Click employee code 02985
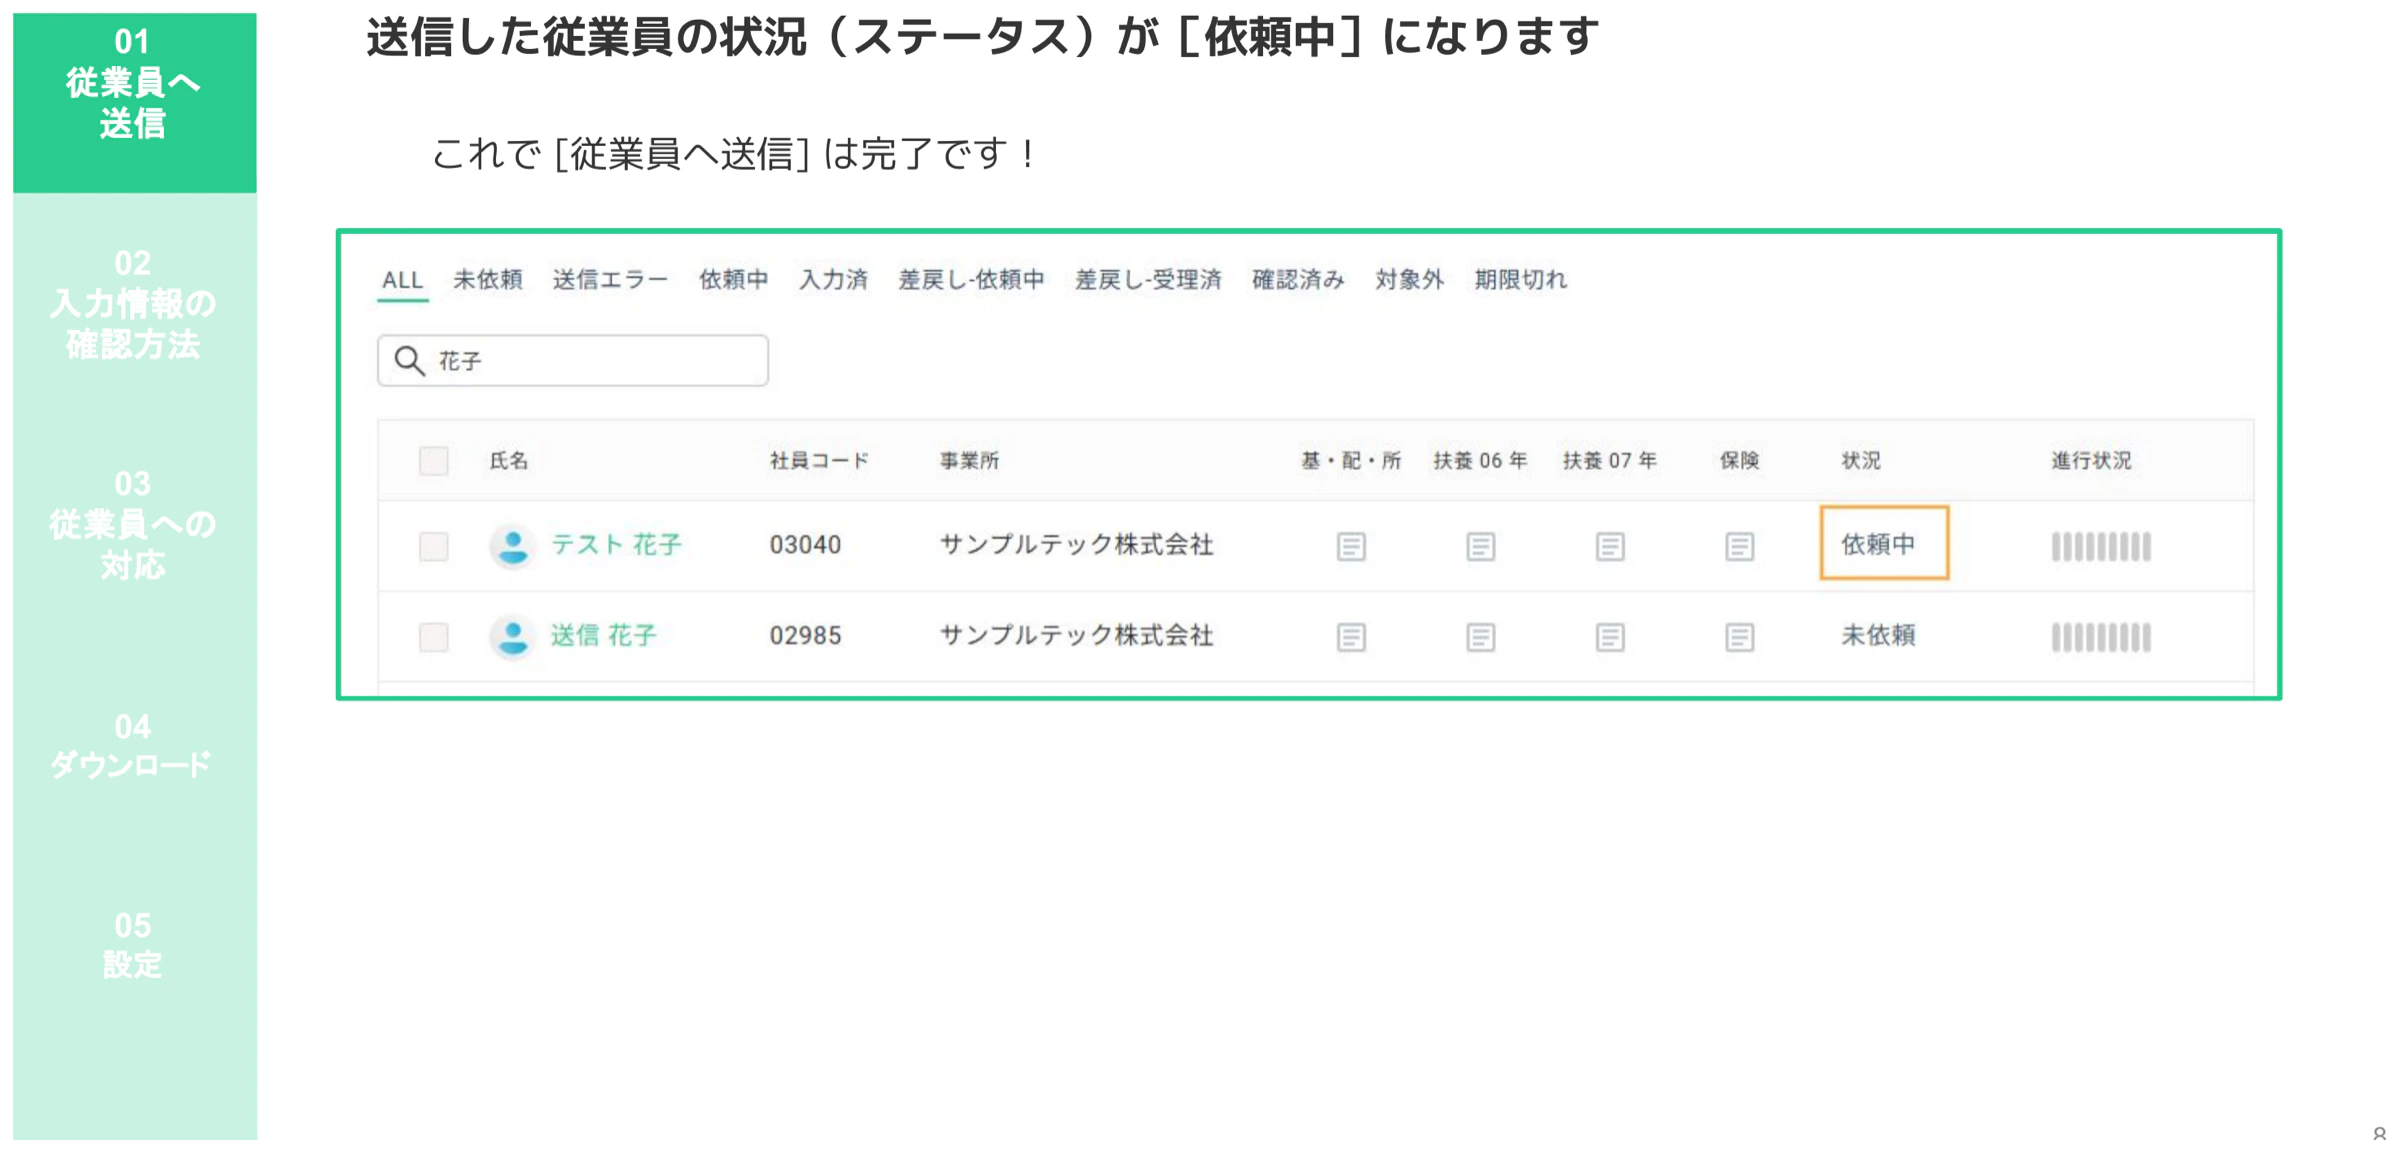This screenshot has height=1153, width=2400. [805, 636]
